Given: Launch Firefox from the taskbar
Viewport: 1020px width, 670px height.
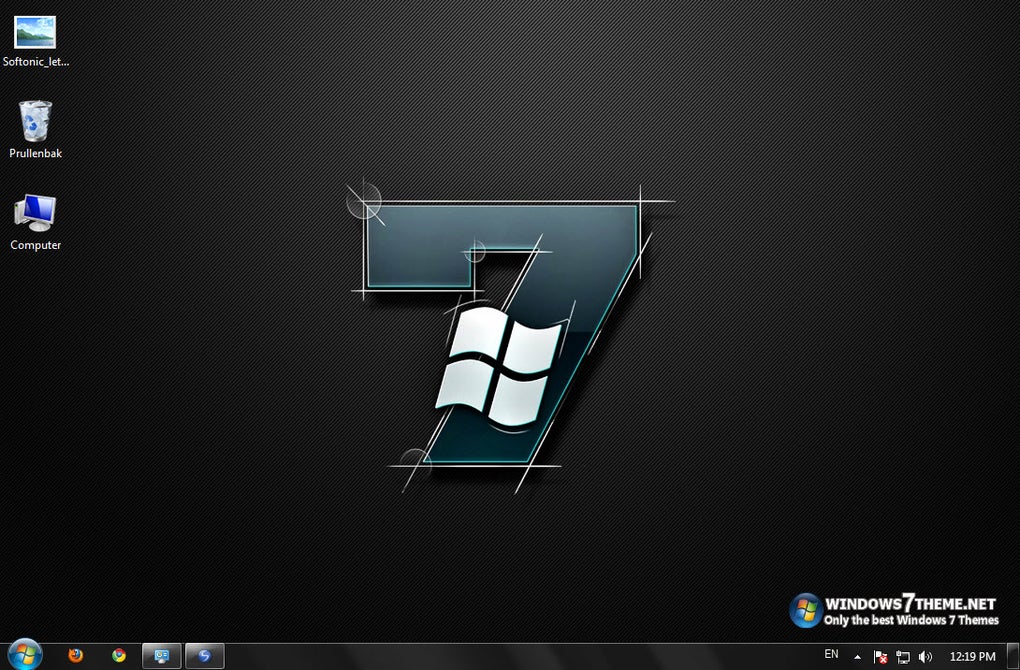Looking at the screenshot, I should click(75, 656).
